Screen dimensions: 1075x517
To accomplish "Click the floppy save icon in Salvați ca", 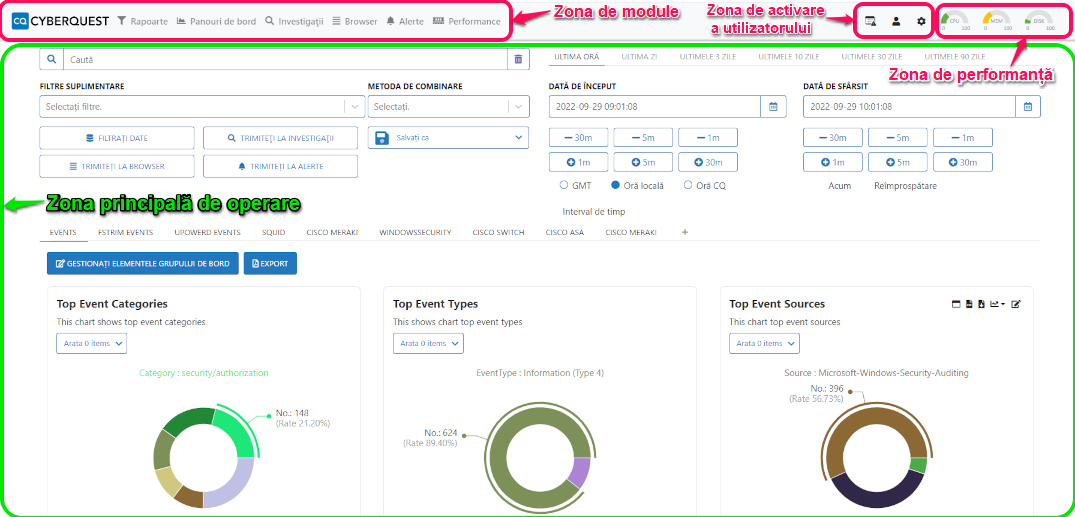I will pyautogui.click(x=383, y=138).
